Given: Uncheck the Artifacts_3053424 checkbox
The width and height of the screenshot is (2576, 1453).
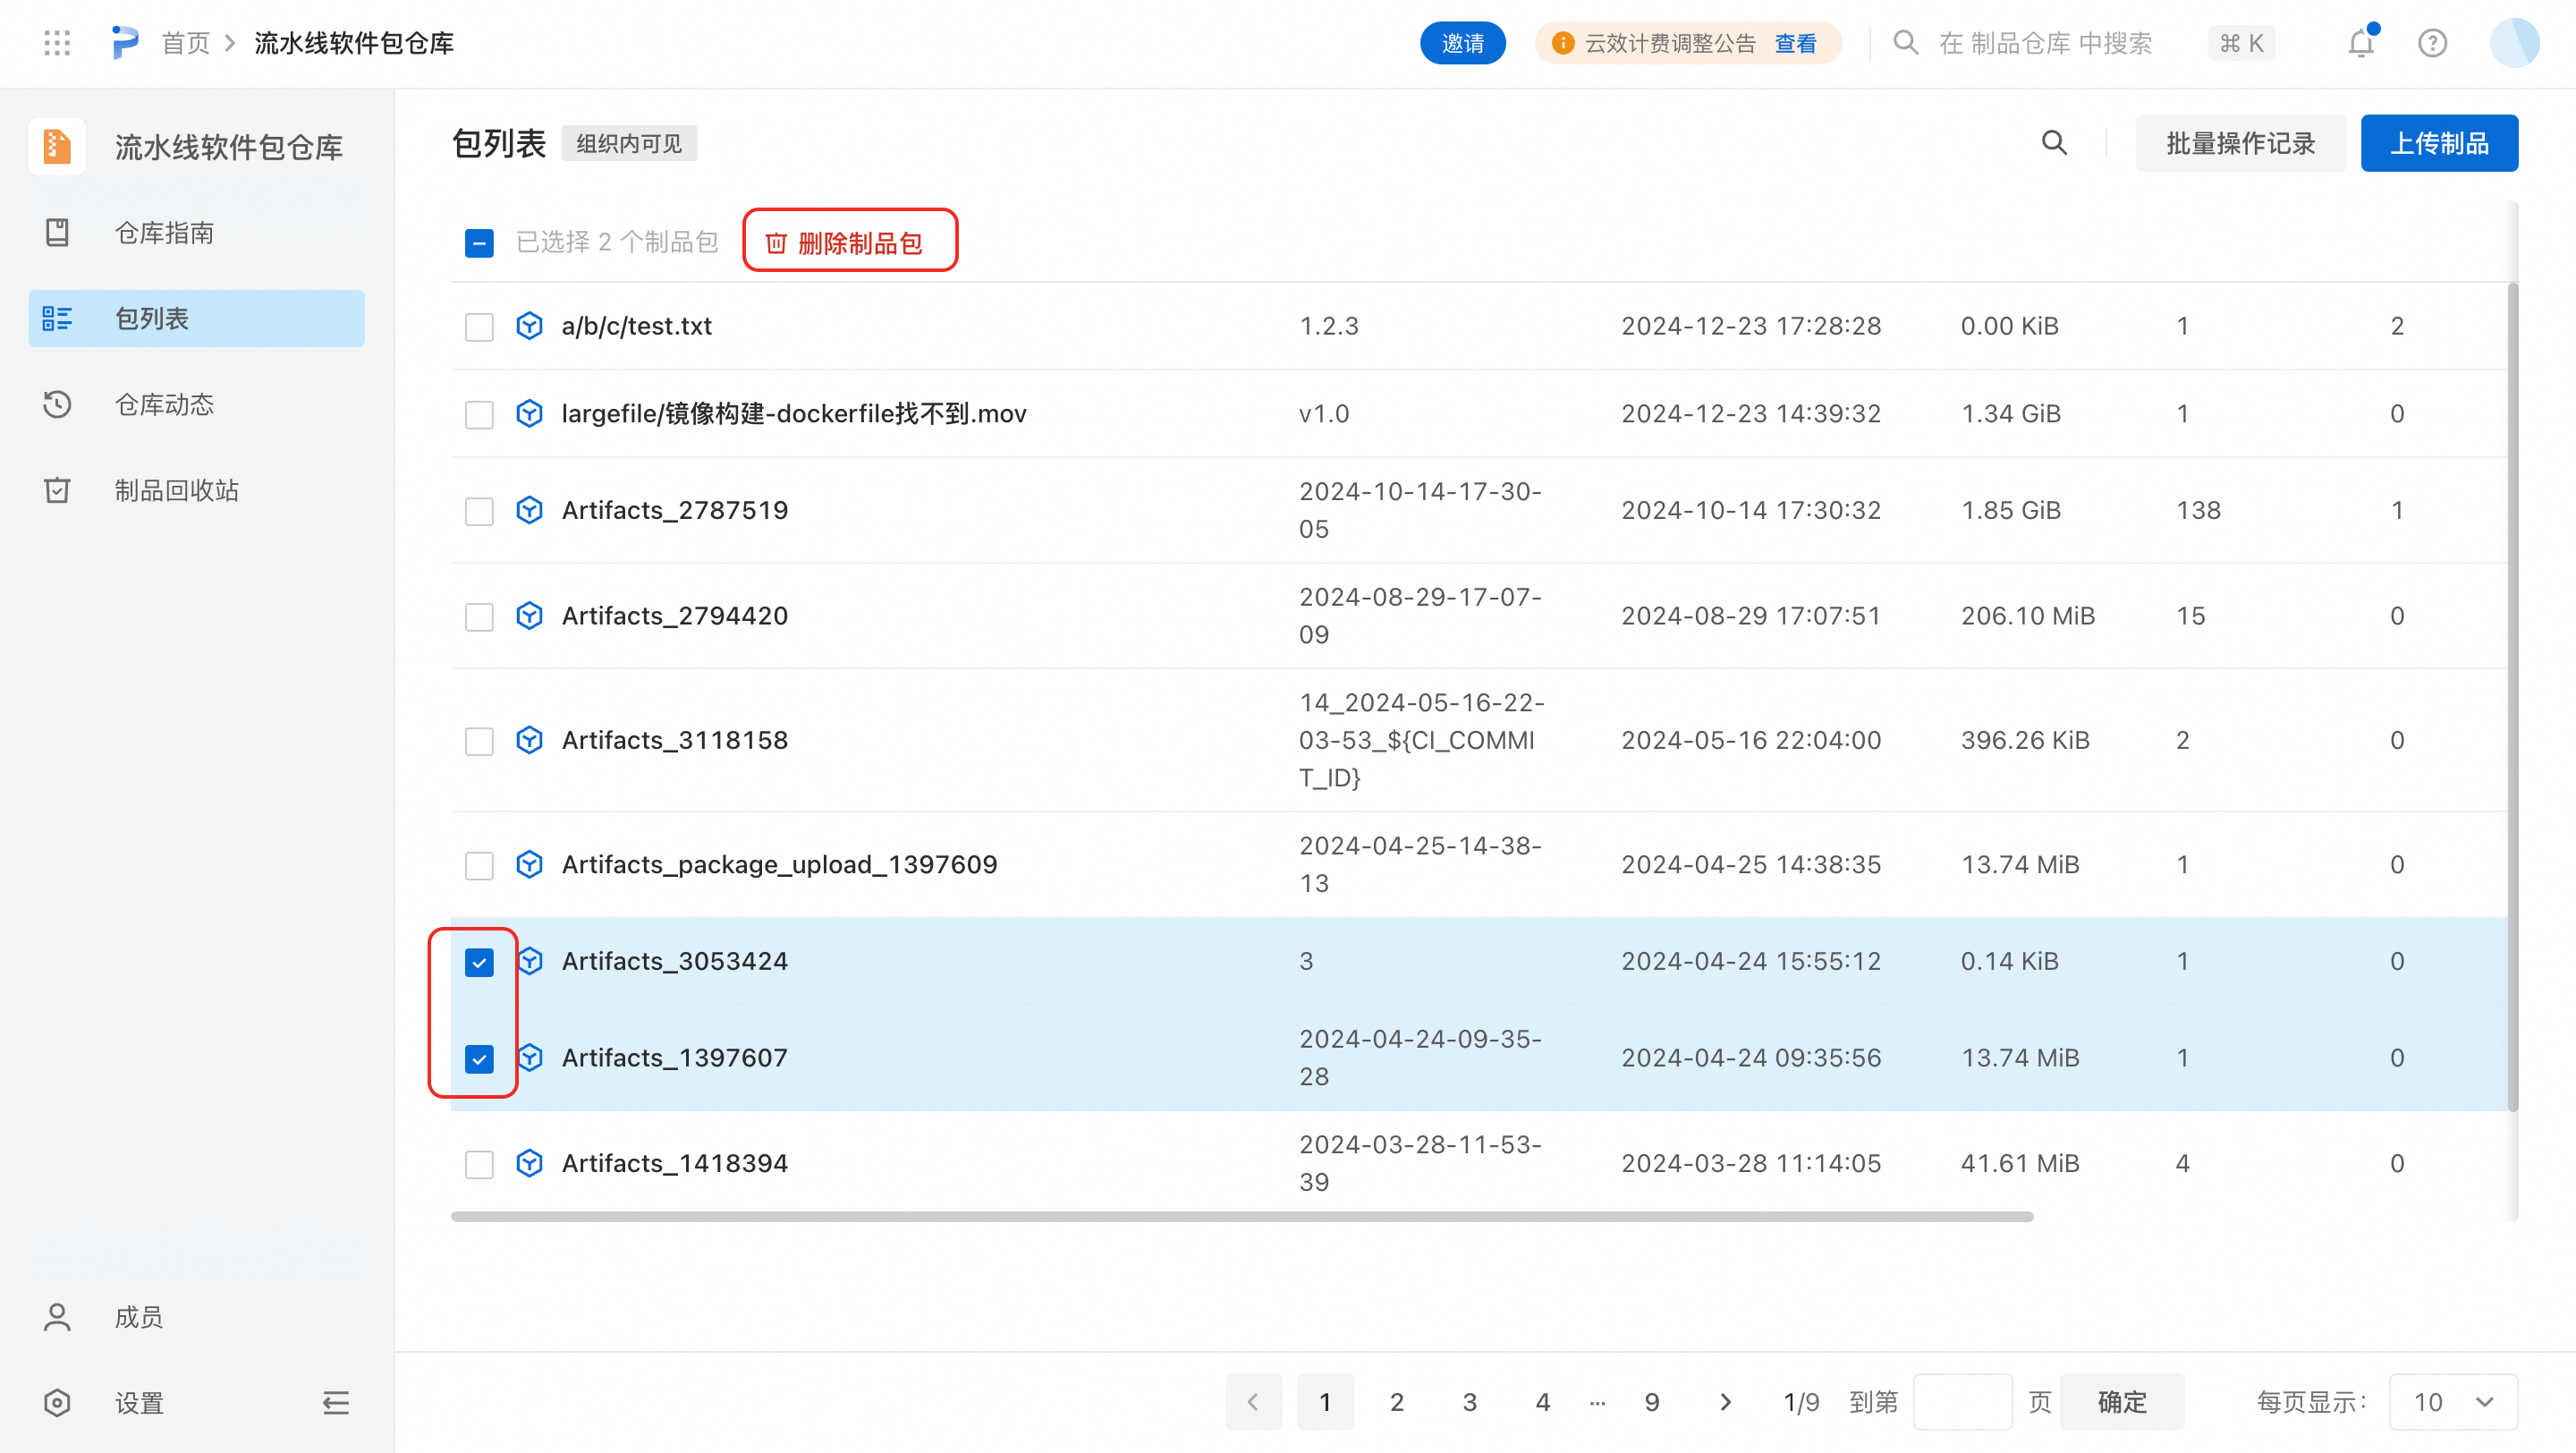Looking at the screenshot, I should [x=479, y=962].
